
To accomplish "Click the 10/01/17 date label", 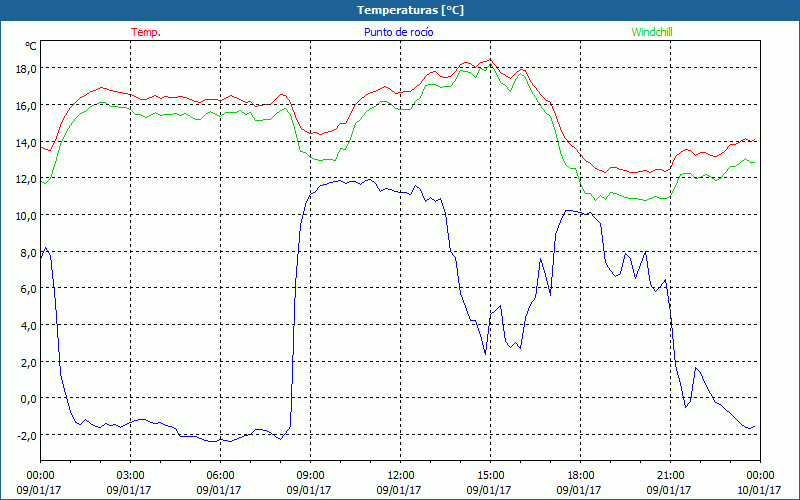I will click(759, 490).
